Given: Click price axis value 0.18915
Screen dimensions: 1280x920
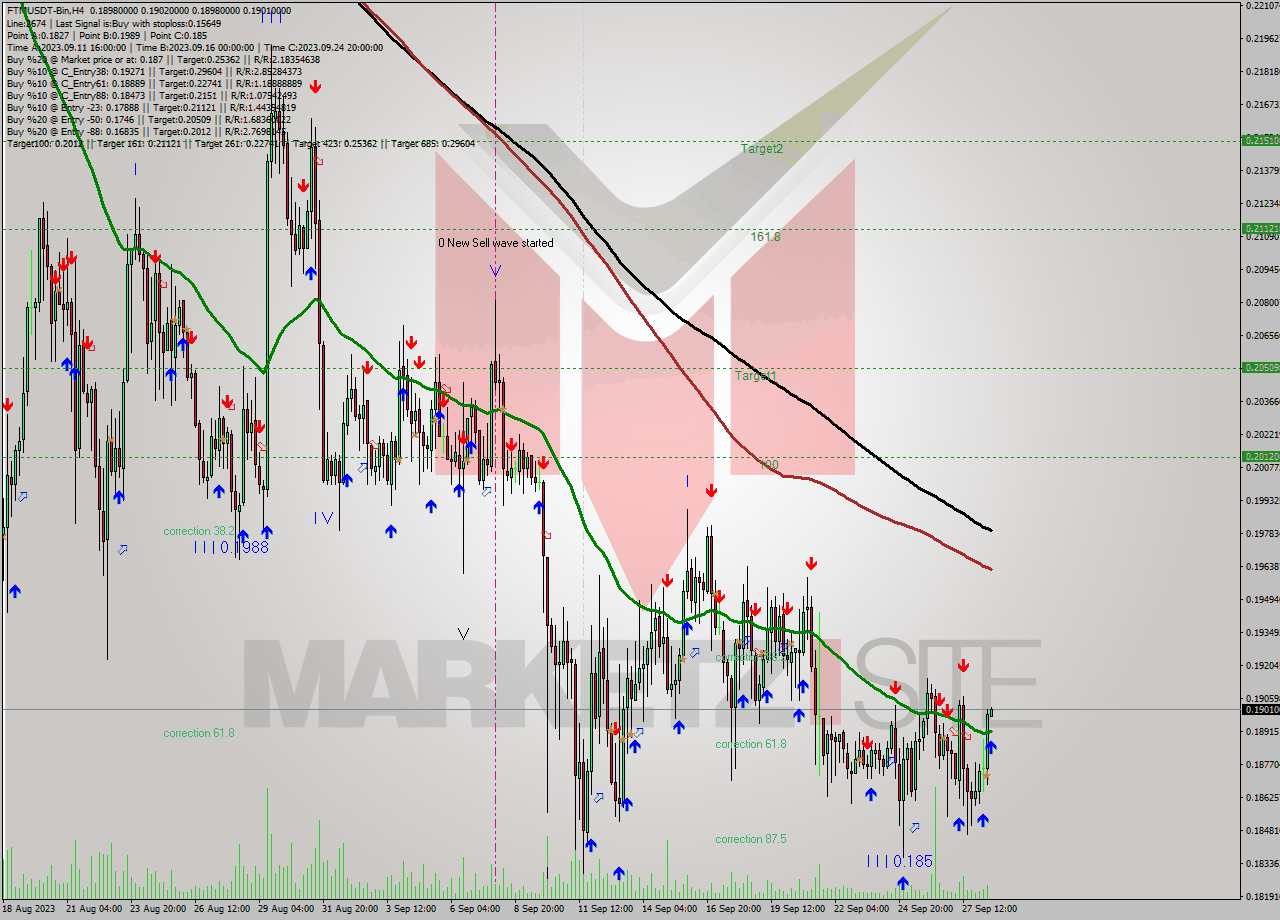Looking at the screenshot, I should [x=1262, y=731].
